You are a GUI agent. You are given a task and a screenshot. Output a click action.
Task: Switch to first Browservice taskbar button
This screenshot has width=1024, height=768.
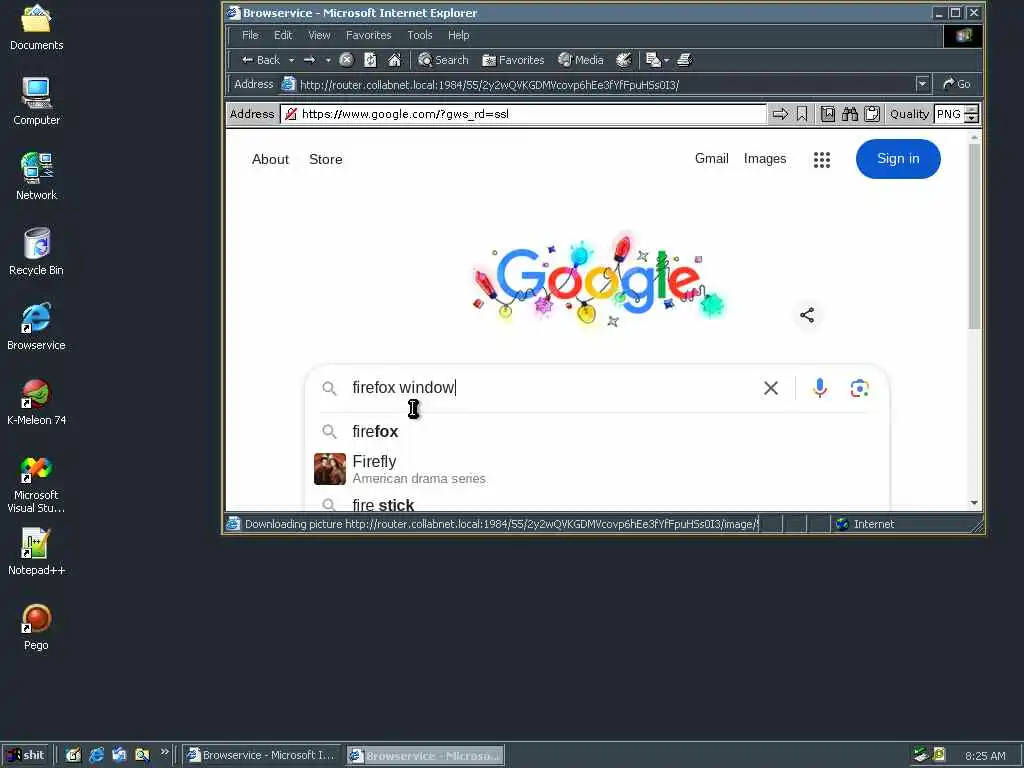pos(262,756)
